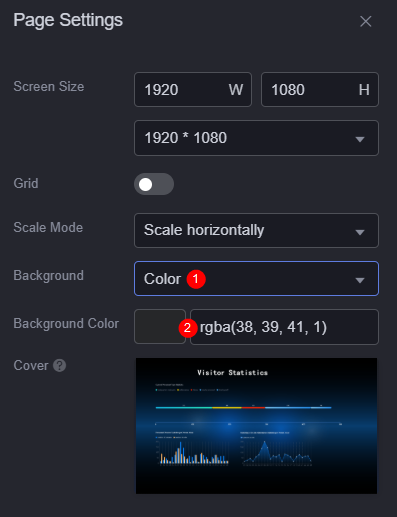
Task: Click the red badge number 1
Action: pyautogui.click(x=196, y=279)
